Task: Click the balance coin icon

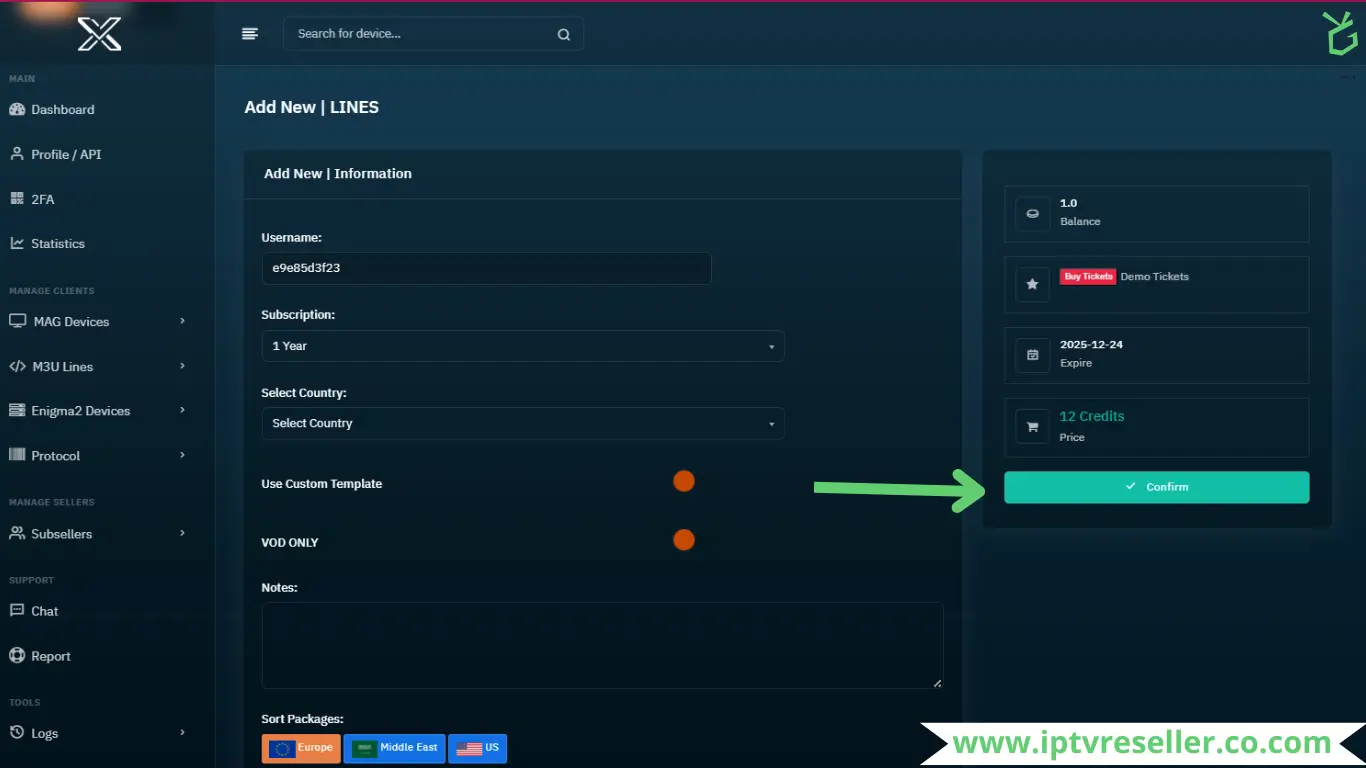Action: [1032, 213]
